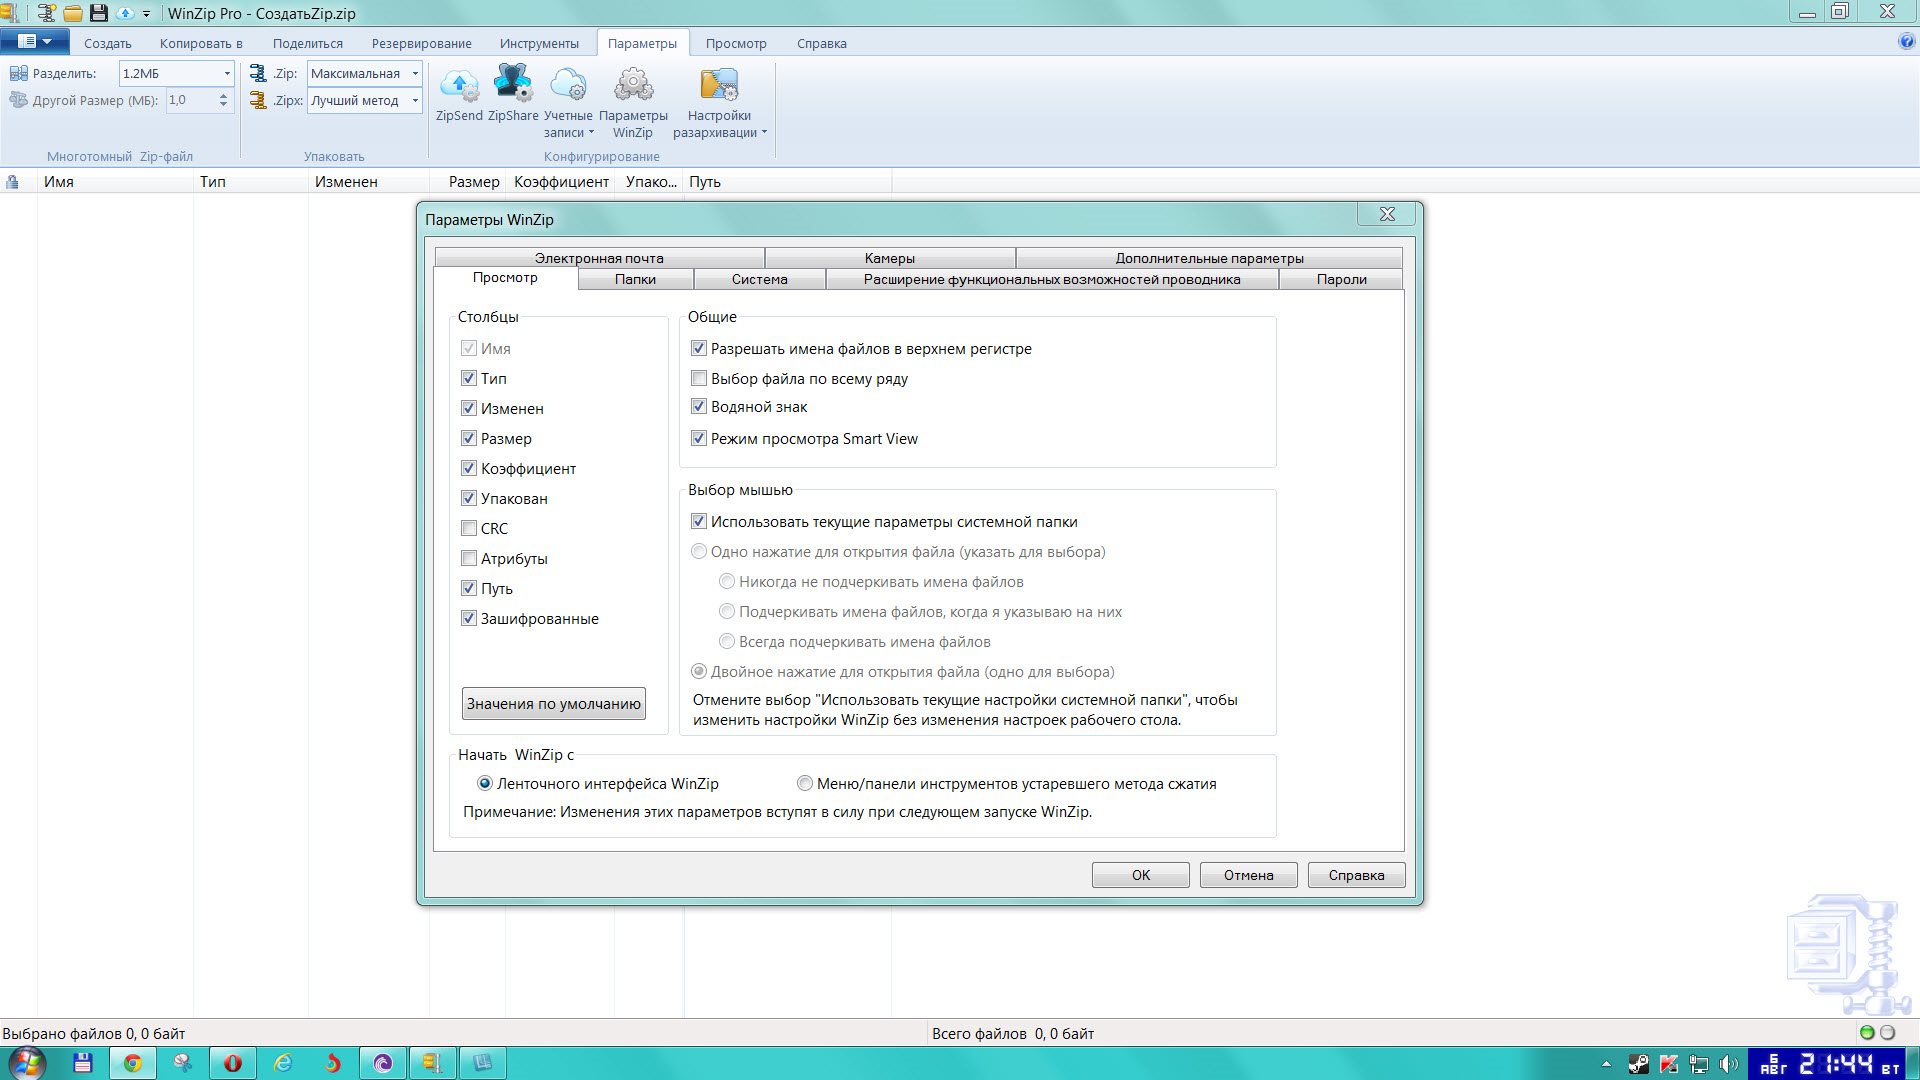Click Другой Размер value field
The height and width of the screenshot is (1080, 1920).
[190, 100]
